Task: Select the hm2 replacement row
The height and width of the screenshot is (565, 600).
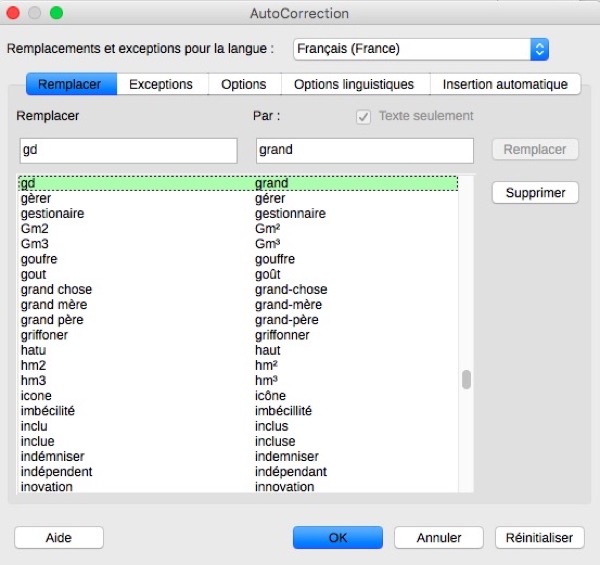Action: [x=34, y=366]
